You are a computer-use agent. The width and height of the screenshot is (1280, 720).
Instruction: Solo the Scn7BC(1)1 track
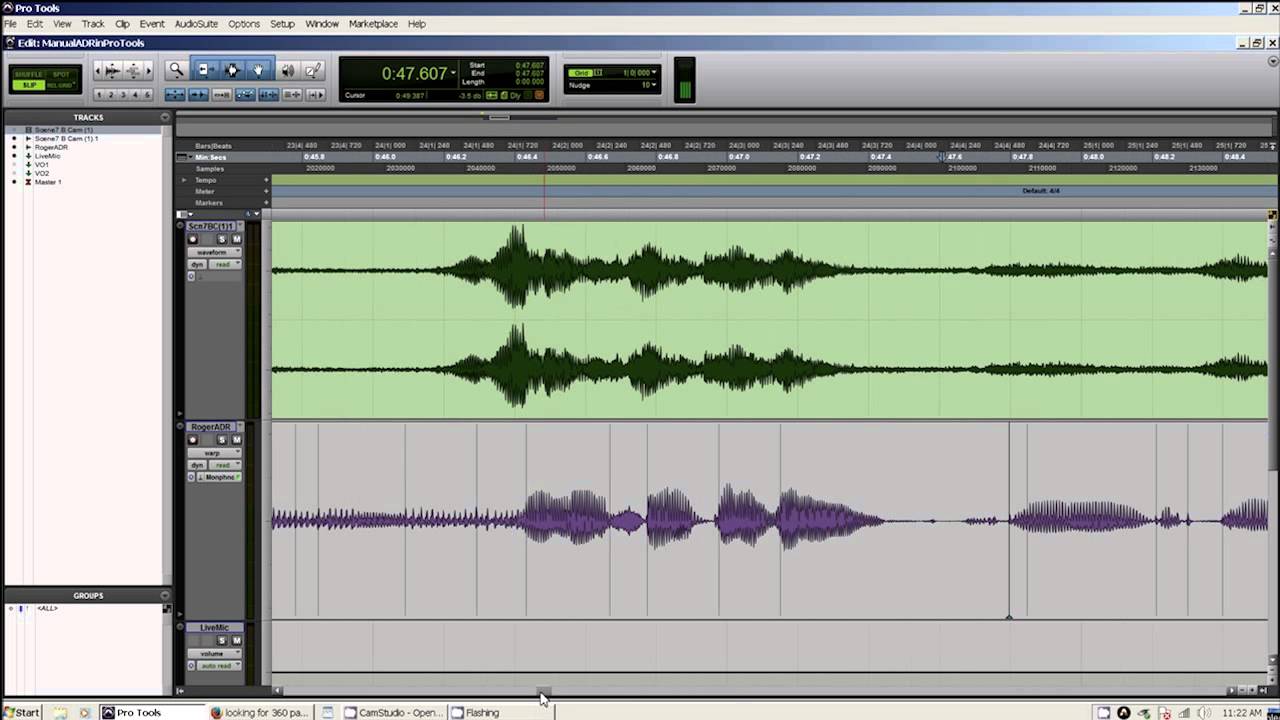(222, 239)
